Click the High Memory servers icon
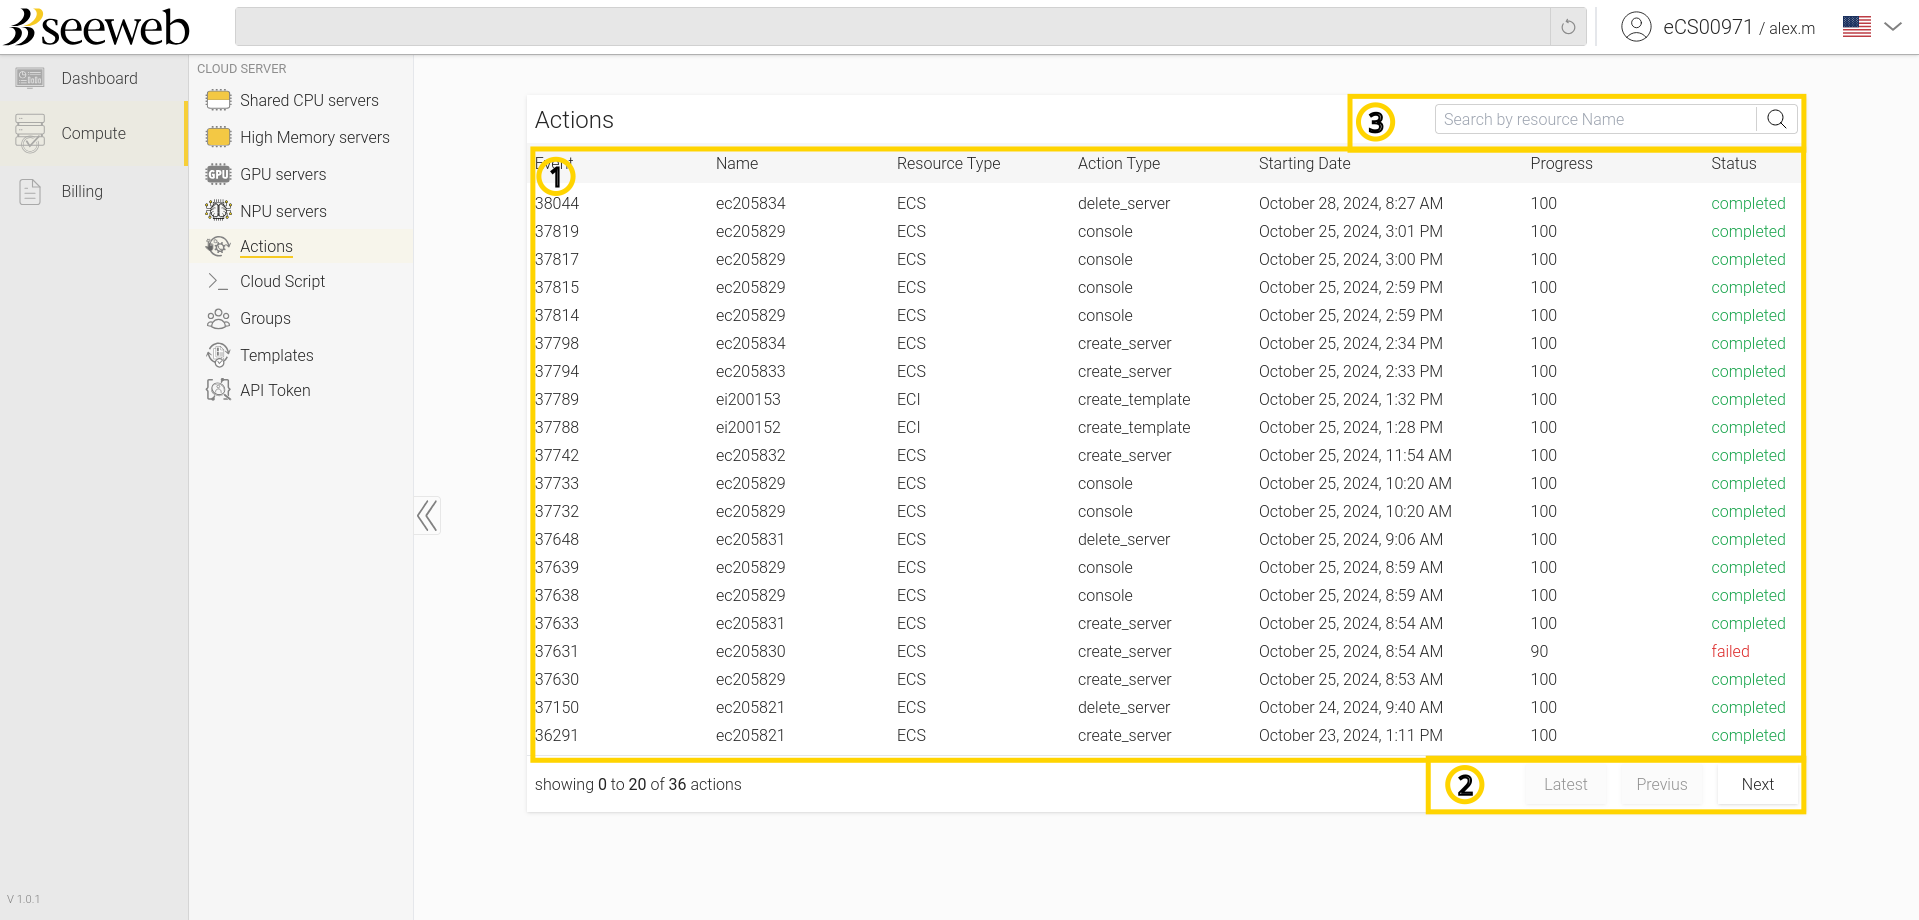The width and height of the screenshot is (1919, 920). click(218, 137)
